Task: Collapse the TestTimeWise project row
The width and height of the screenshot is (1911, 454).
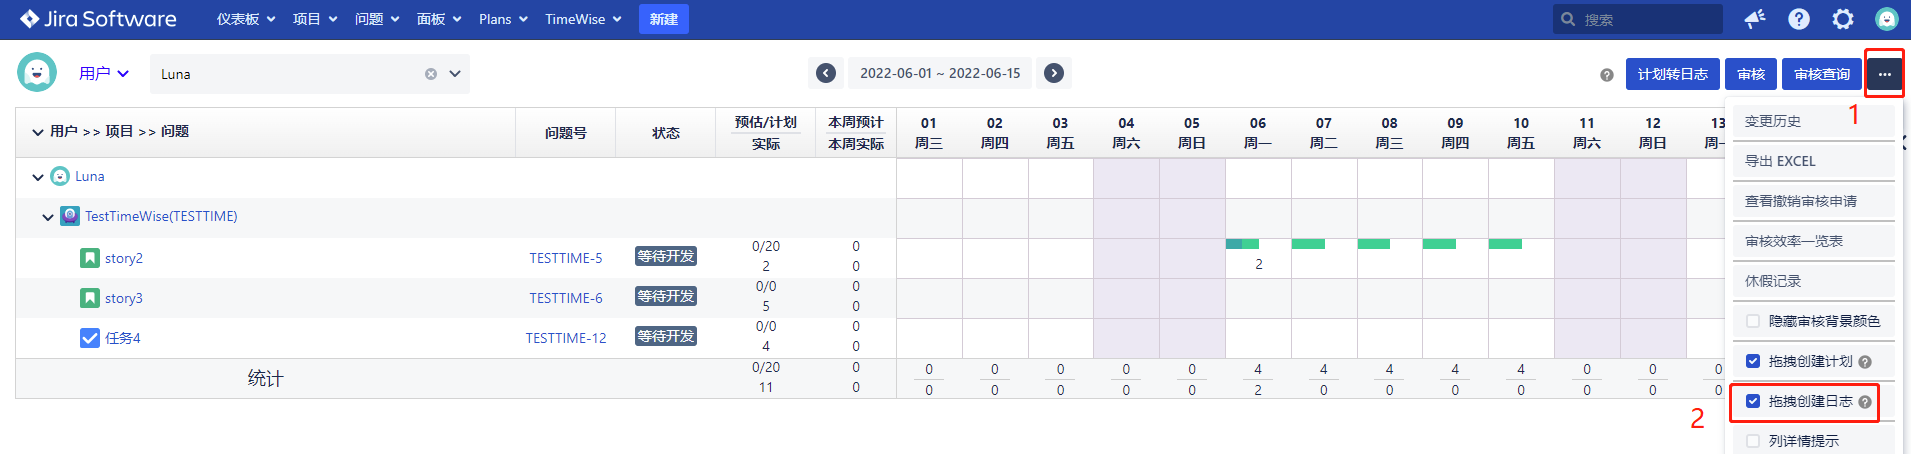Action: click(48, 217)
